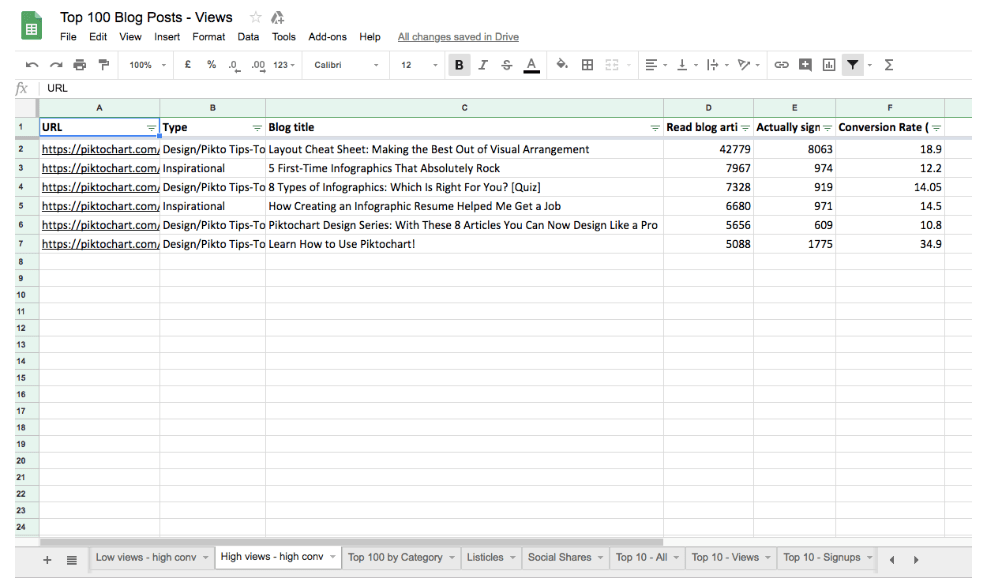Viewport: 981px width, 578px height.
Task: Open the 123 number format dropdown
Action: 284,65
